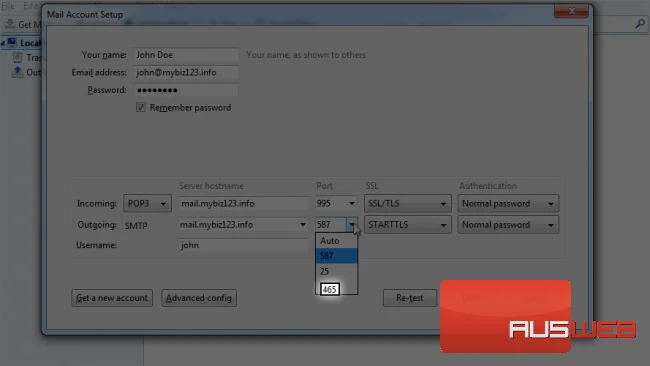
Task: Open the incoming protocol POP3 dropdown
Action: coord(147,204)
